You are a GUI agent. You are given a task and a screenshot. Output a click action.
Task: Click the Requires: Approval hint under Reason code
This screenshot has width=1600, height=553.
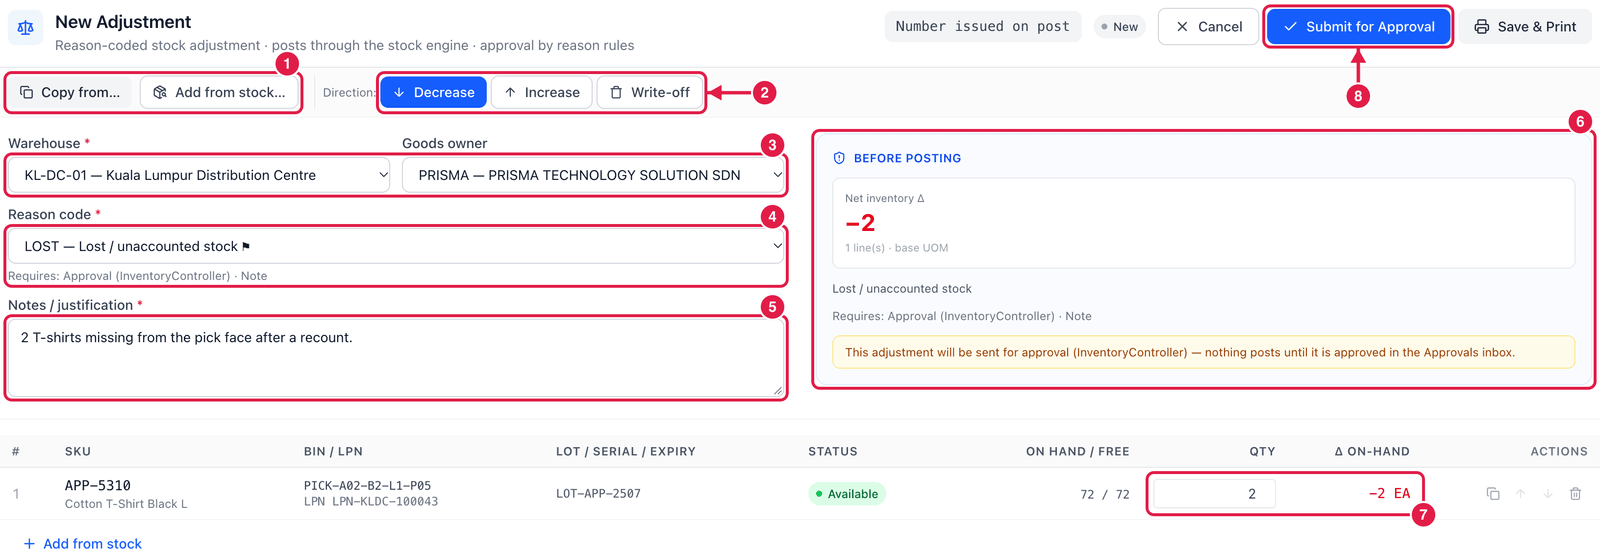click(138, 276)
